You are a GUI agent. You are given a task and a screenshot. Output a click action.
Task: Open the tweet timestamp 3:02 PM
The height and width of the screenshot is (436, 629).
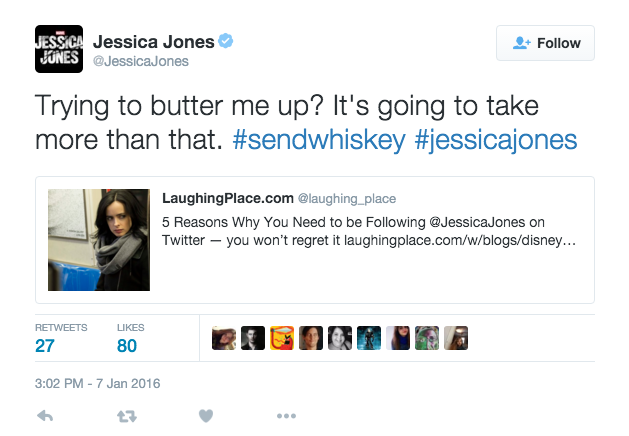[x=97, y=383]
